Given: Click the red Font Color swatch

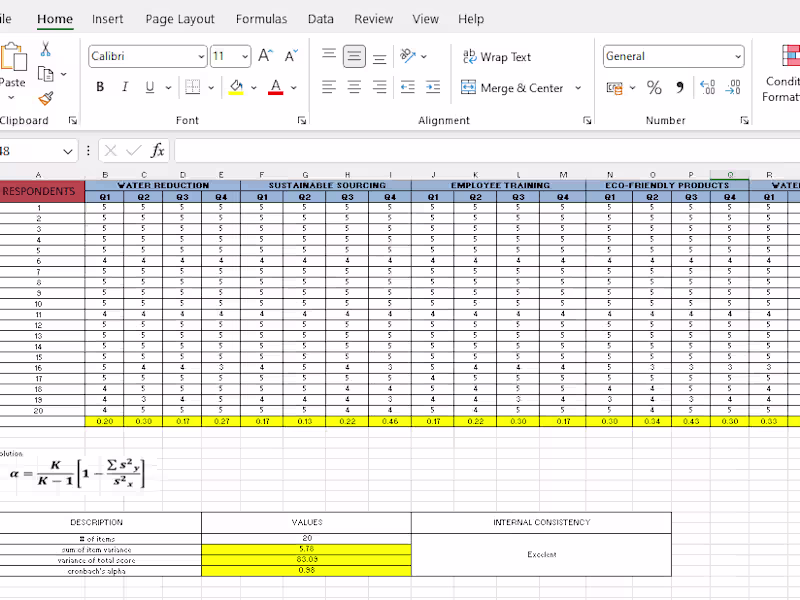Looking at the screenshot, I should 276,88.
